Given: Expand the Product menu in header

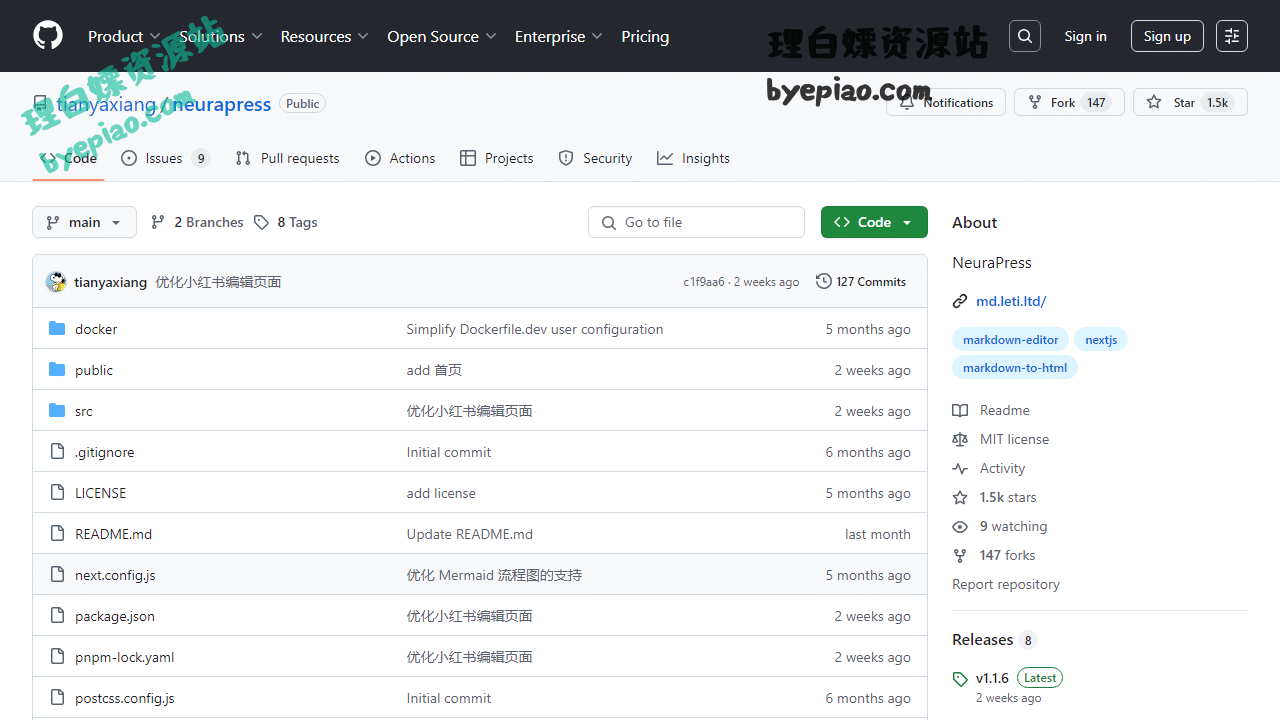Looking at the screenshot, I should point(124,36).
